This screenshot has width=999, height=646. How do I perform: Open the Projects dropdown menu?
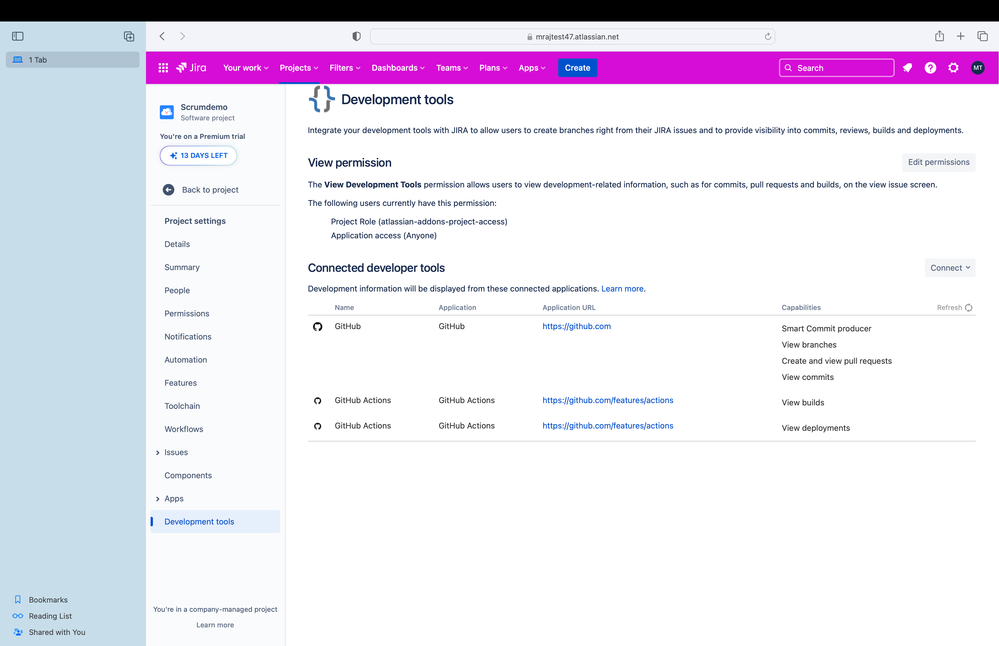(299, 68)
